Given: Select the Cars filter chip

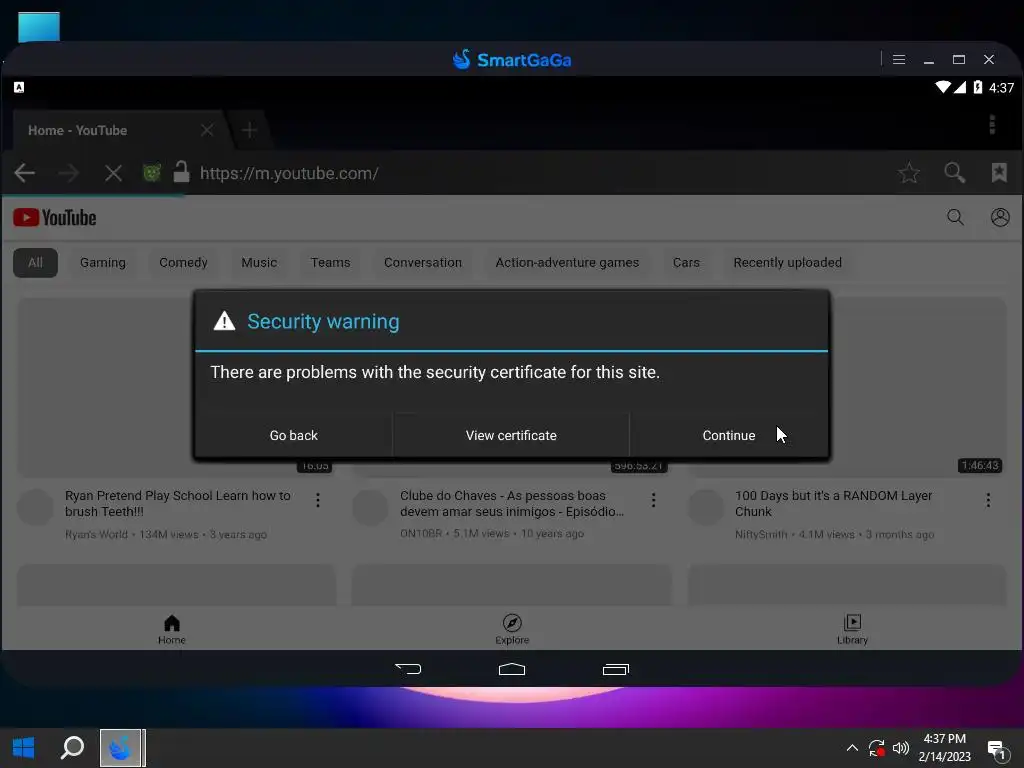Looking at the screenshot, I should pos(686,263).
